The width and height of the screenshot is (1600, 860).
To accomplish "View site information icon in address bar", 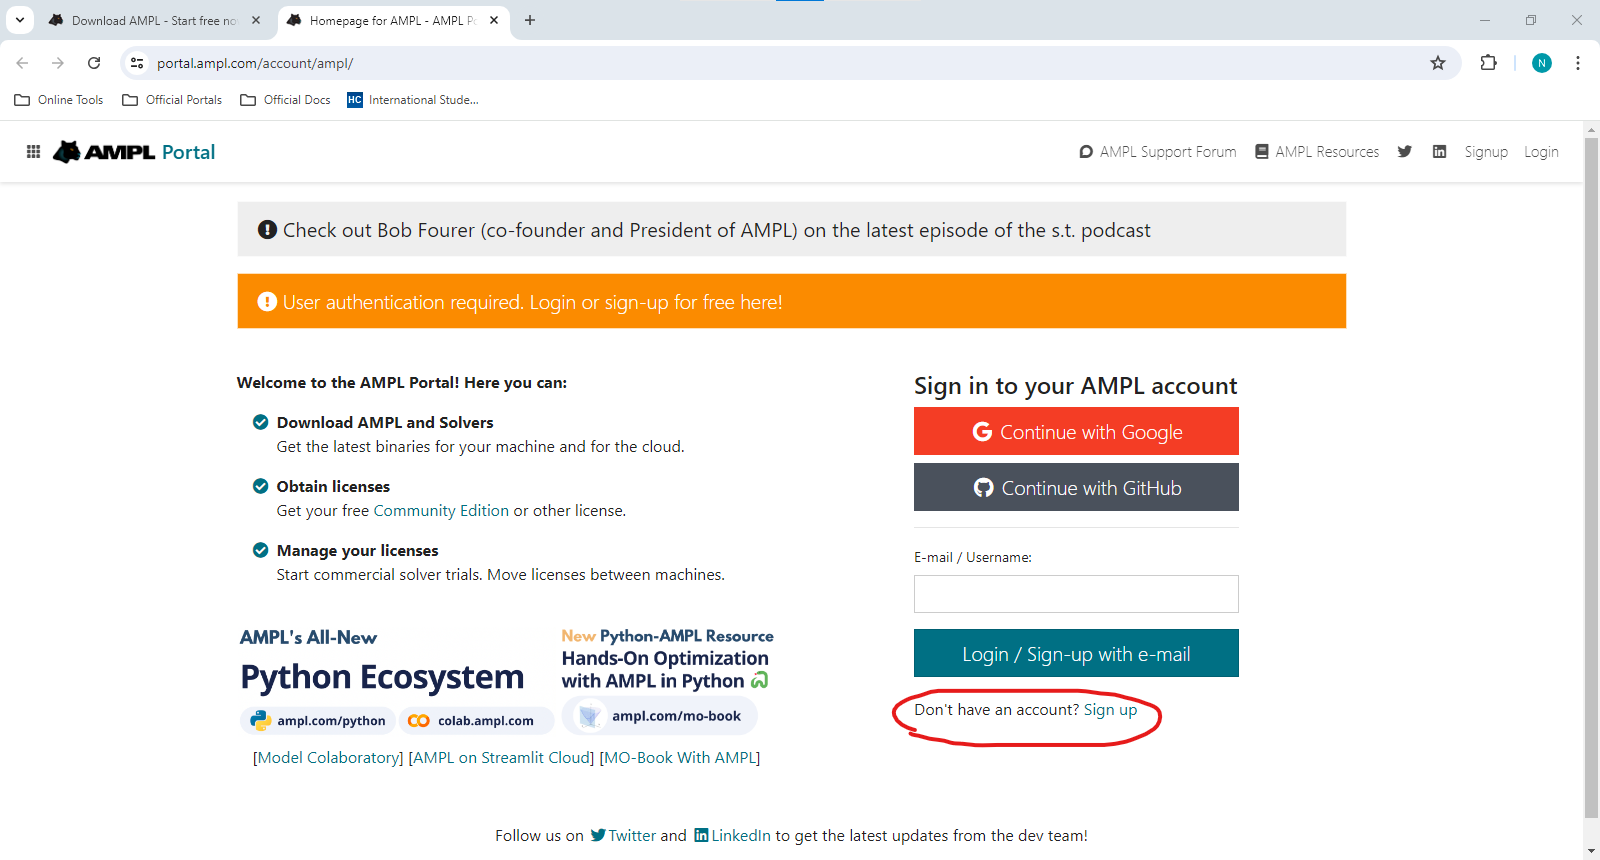I will pos(137,63).
